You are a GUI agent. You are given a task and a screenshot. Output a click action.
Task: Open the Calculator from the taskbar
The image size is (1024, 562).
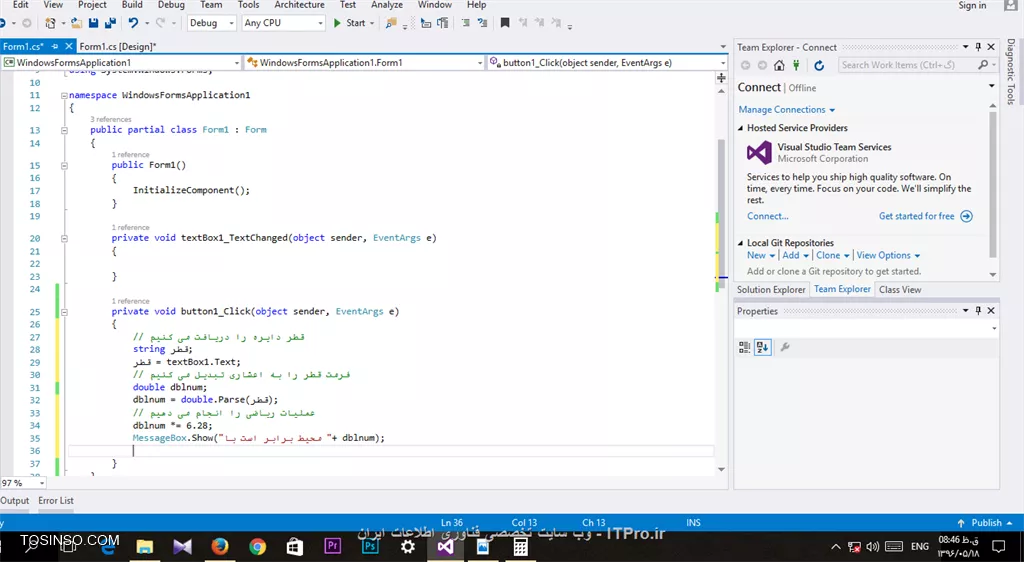coord(520,546)
